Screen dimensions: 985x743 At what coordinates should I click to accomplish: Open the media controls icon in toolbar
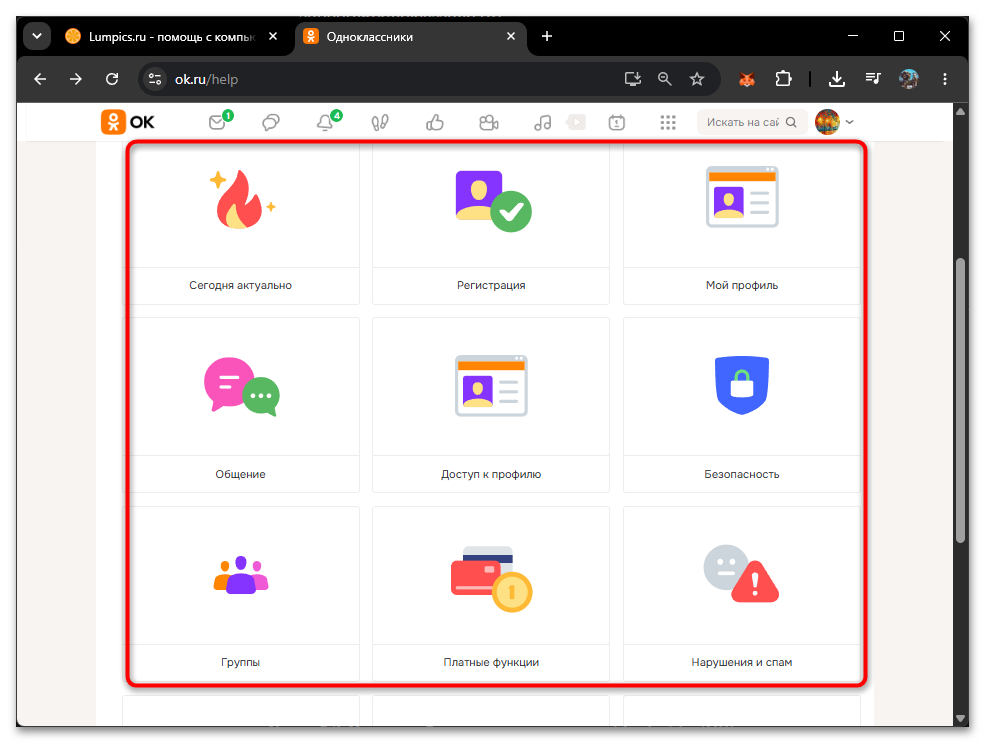pyautogui.click(x=873, y=79)
